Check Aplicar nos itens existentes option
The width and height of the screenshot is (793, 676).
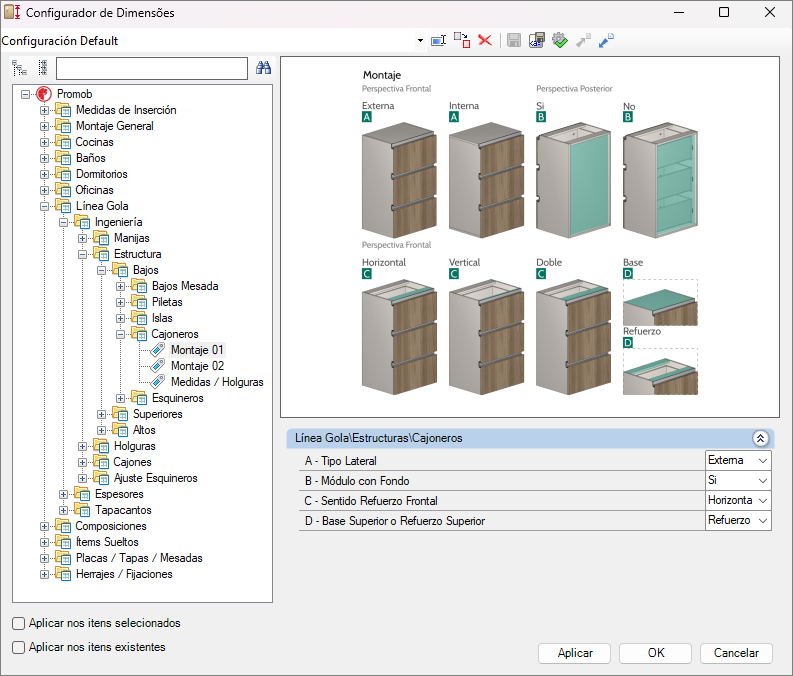click(19, 647)
